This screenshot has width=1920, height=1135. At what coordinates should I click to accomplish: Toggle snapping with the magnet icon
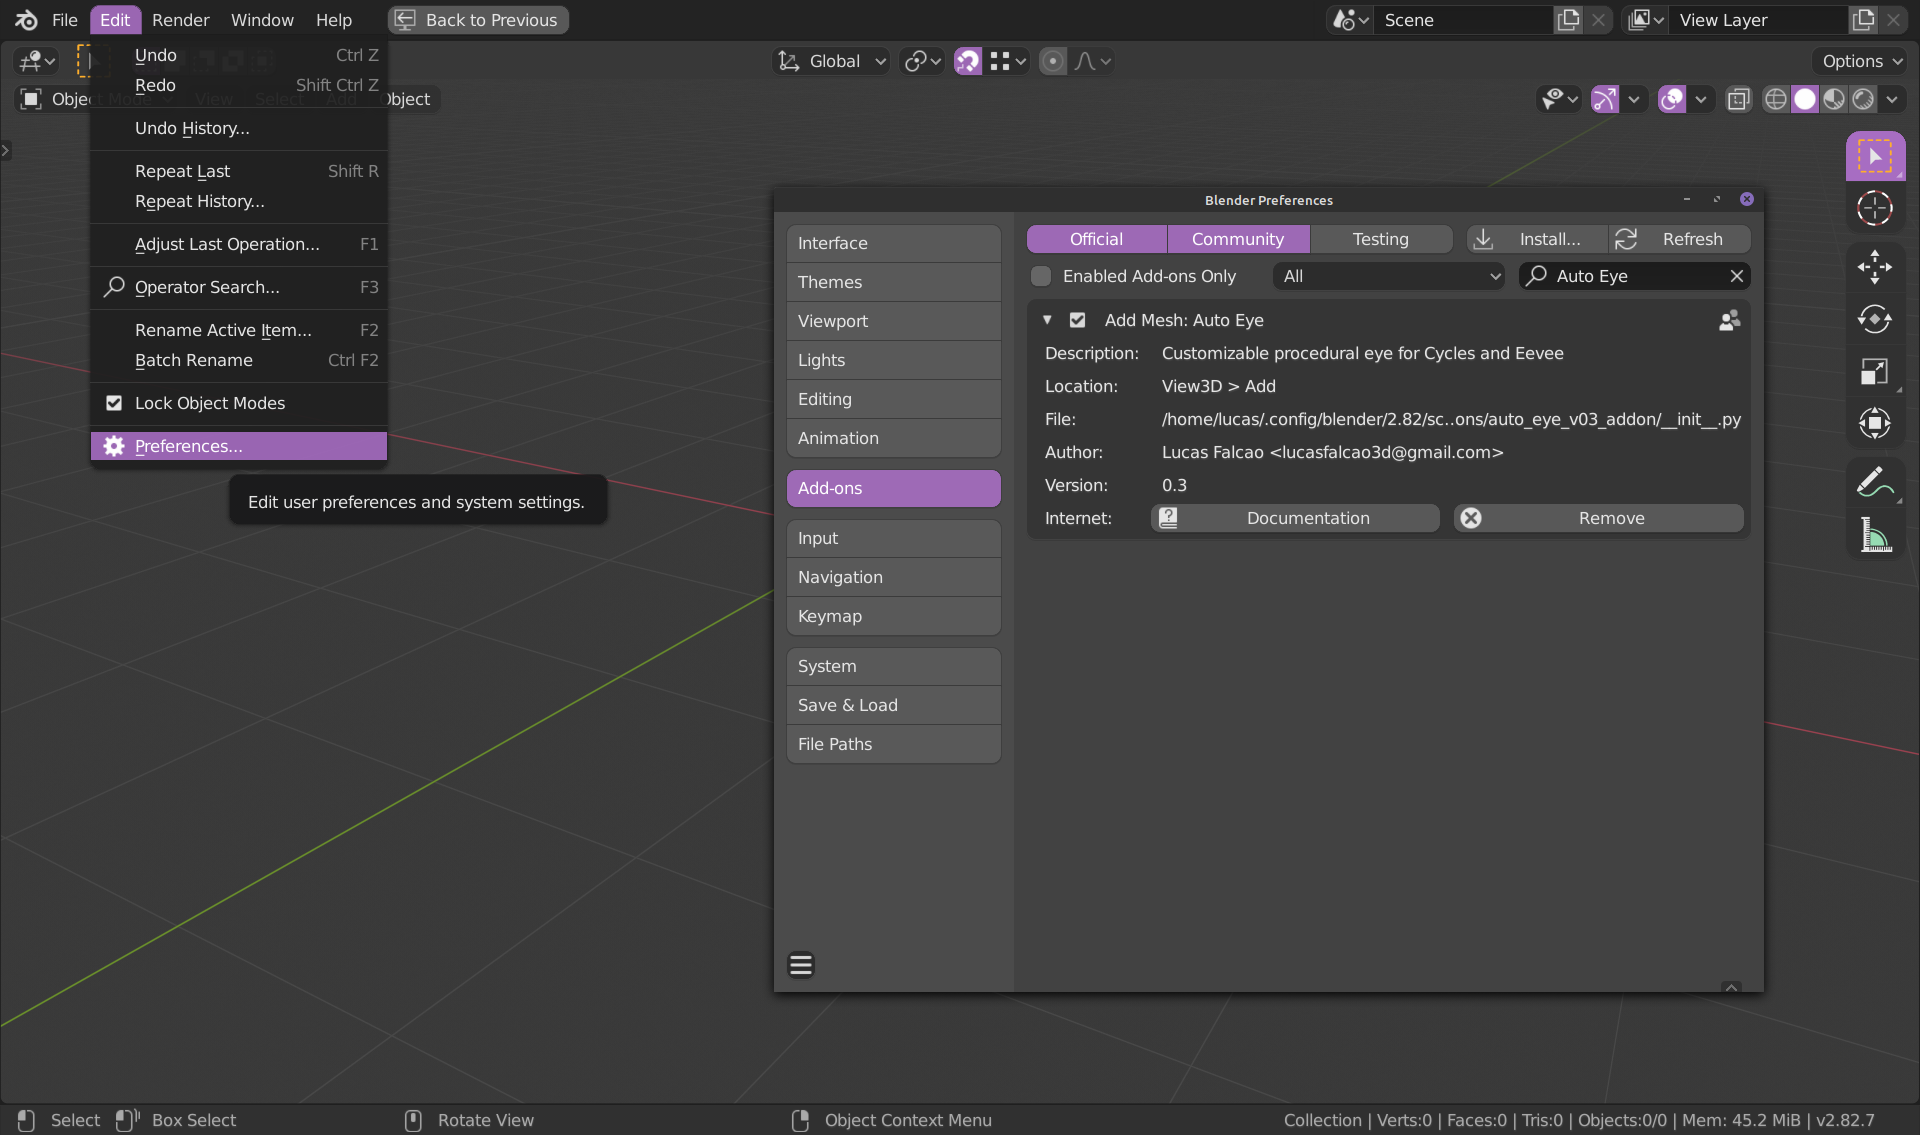coord(967,61)
